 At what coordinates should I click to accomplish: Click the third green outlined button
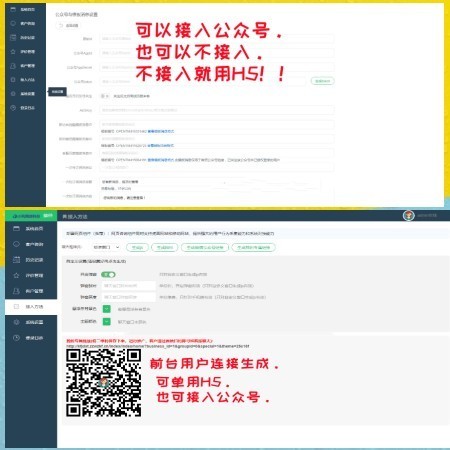tap(205, 247)
